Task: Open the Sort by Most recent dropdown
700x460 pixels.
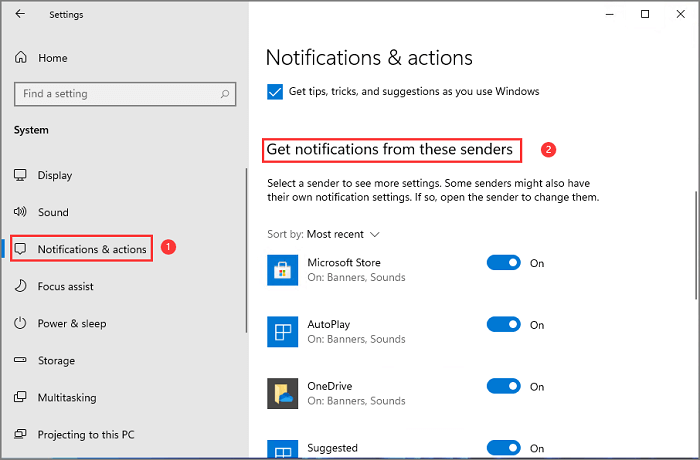Action: (343, 234)
